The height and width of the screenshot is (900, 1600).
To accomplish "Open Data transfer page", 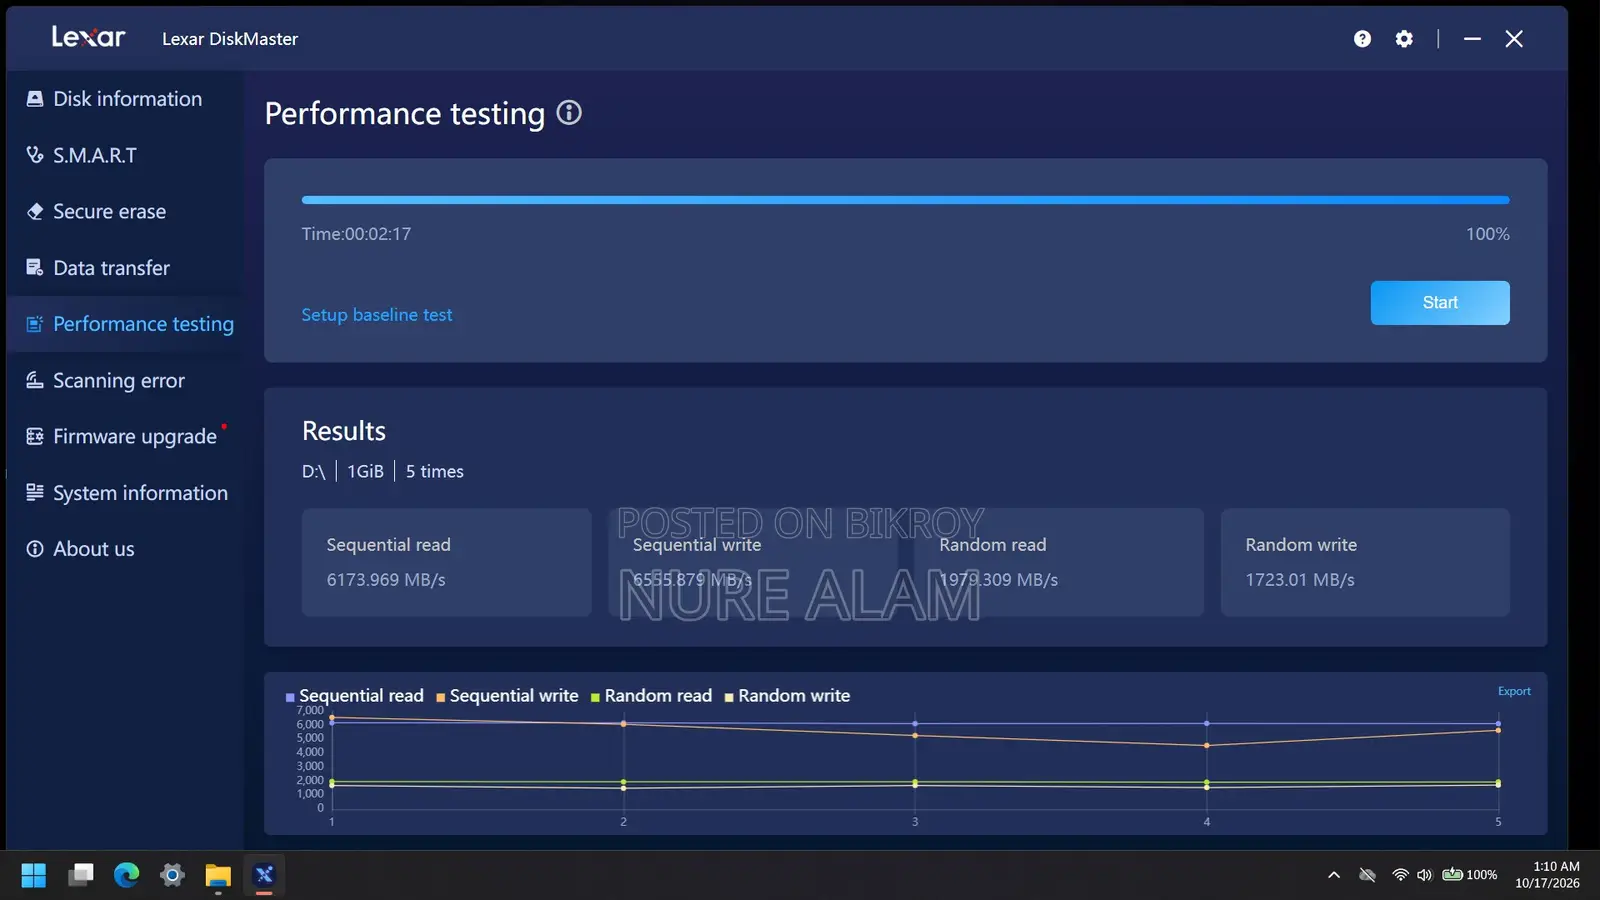I will tap(125, 268).
